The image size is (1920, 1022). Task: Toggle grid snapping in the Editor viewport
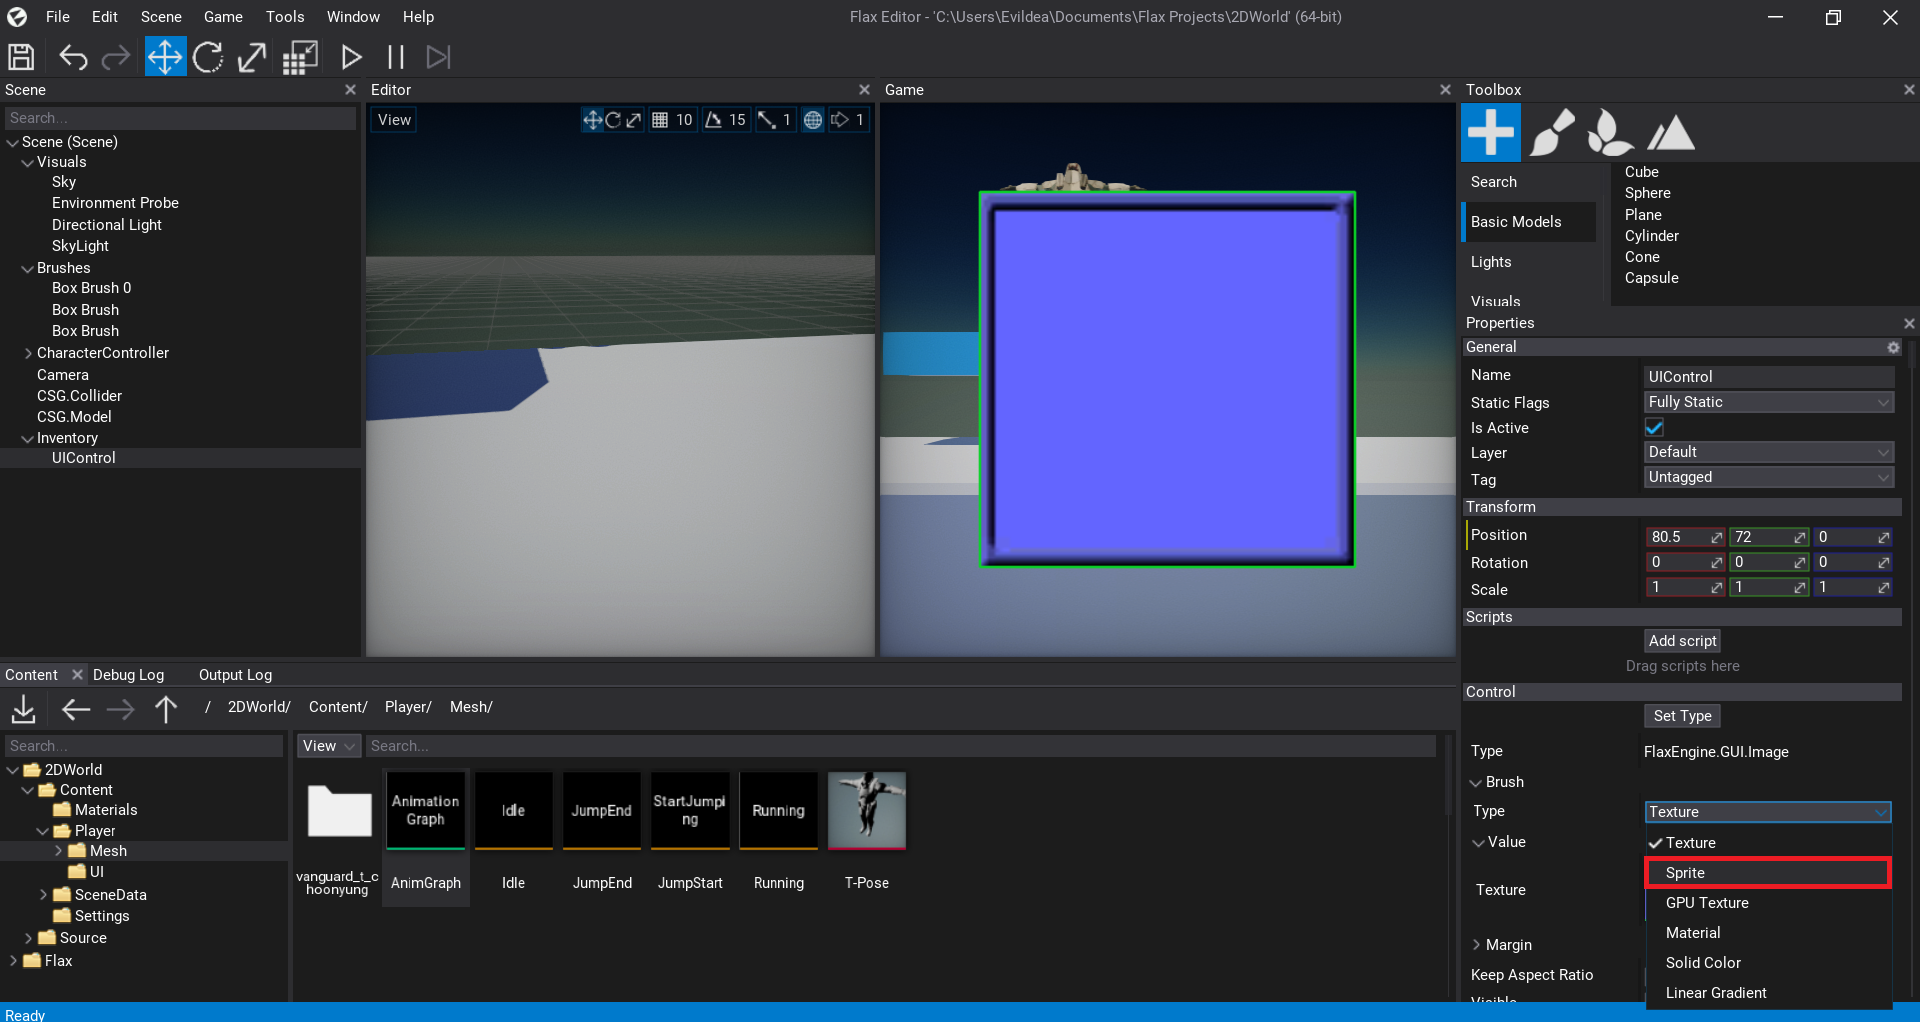(x=660, y=119)
